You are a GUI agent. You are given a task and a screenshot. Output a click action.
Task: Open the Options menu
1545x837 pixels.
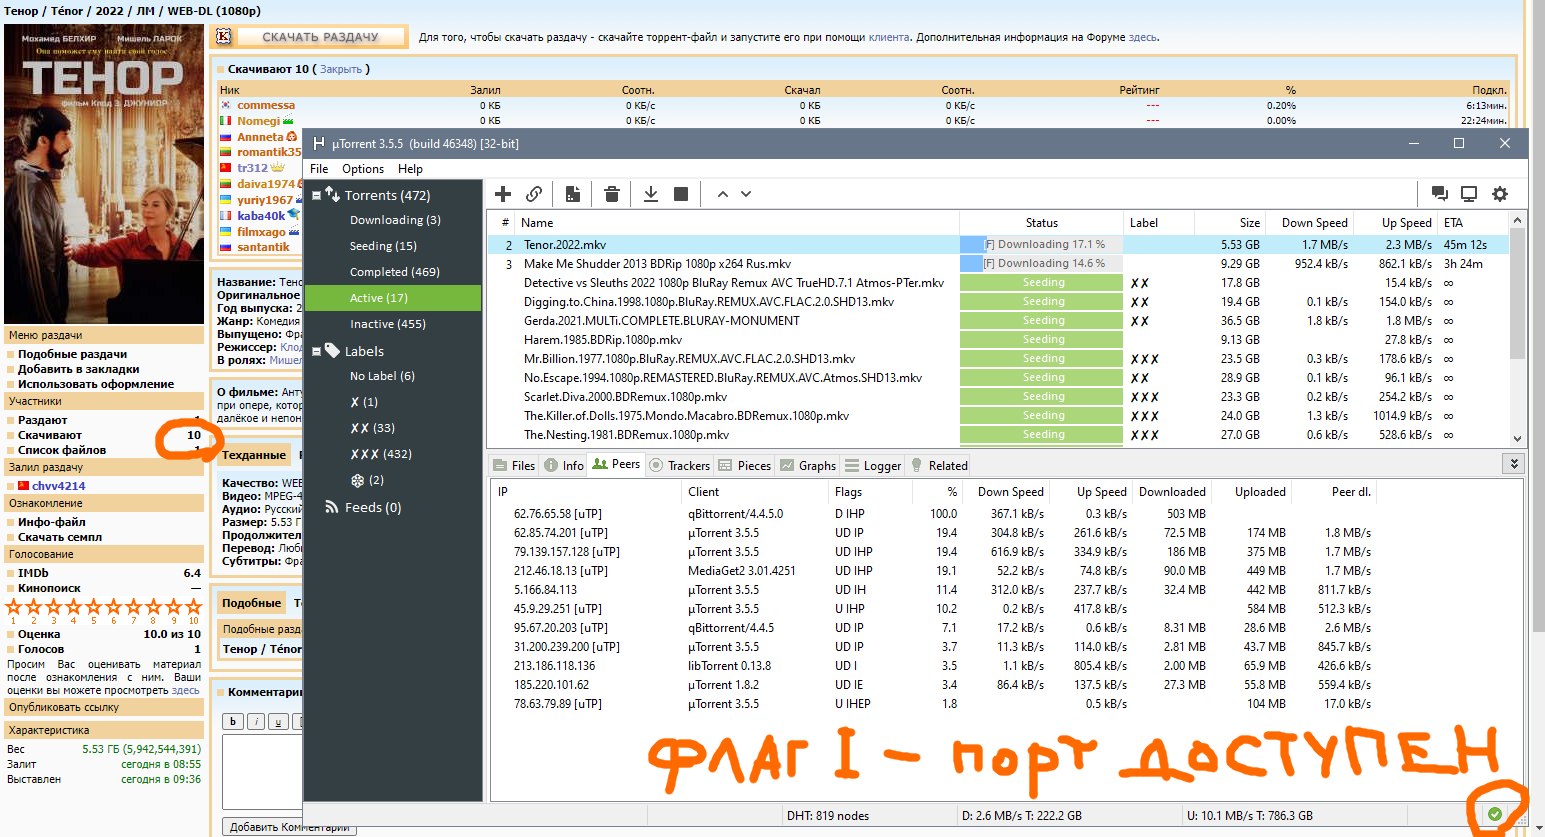click(x=363, y=169)
